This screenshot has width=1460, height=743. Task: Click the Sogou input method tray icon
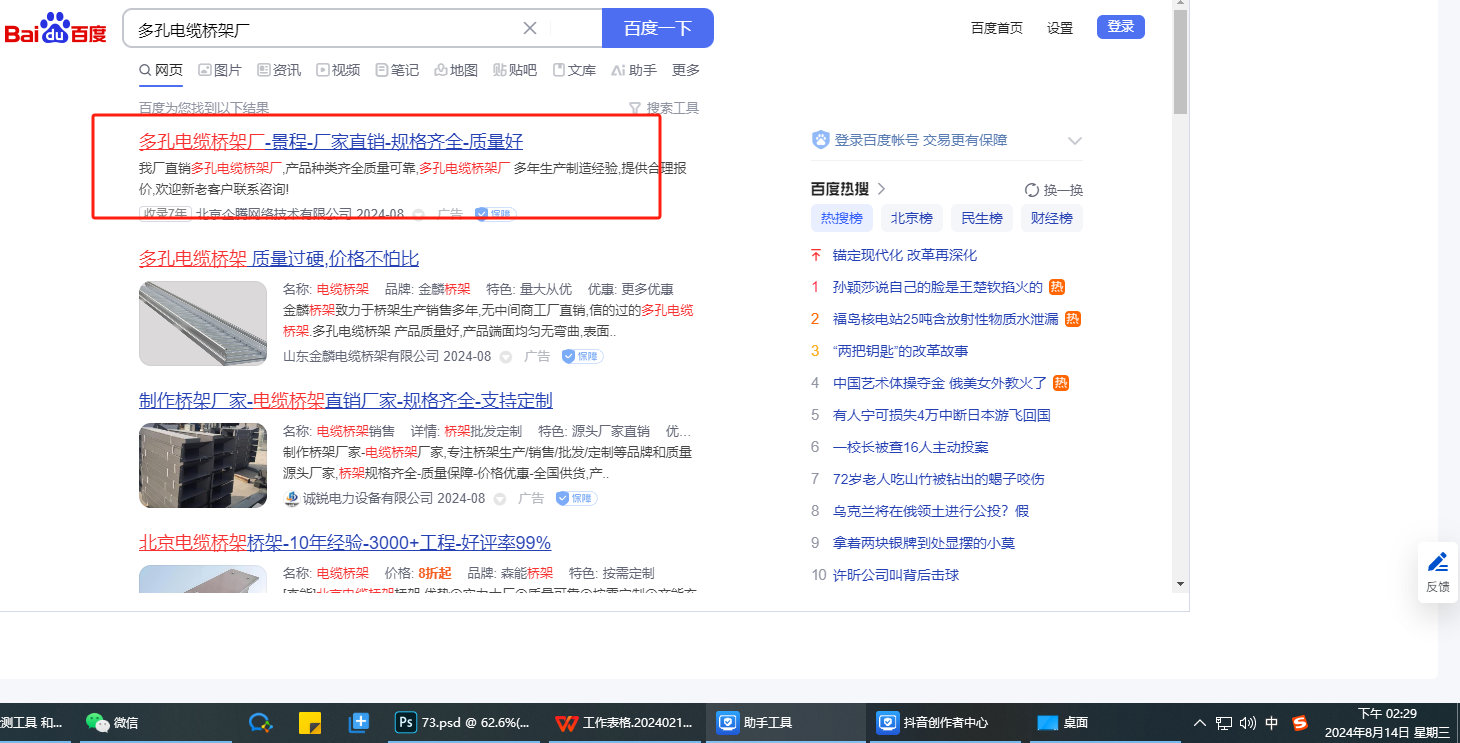[x=1300, y=722]
